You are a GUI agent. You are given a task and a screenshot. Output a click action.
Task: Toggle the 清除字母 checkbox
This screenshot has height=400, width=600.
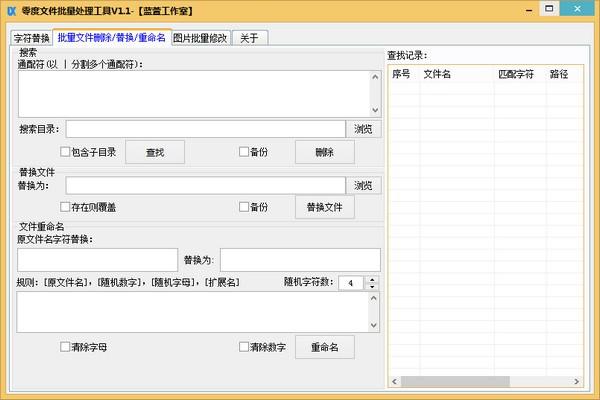pyautogui.click(x=66, y=347)
